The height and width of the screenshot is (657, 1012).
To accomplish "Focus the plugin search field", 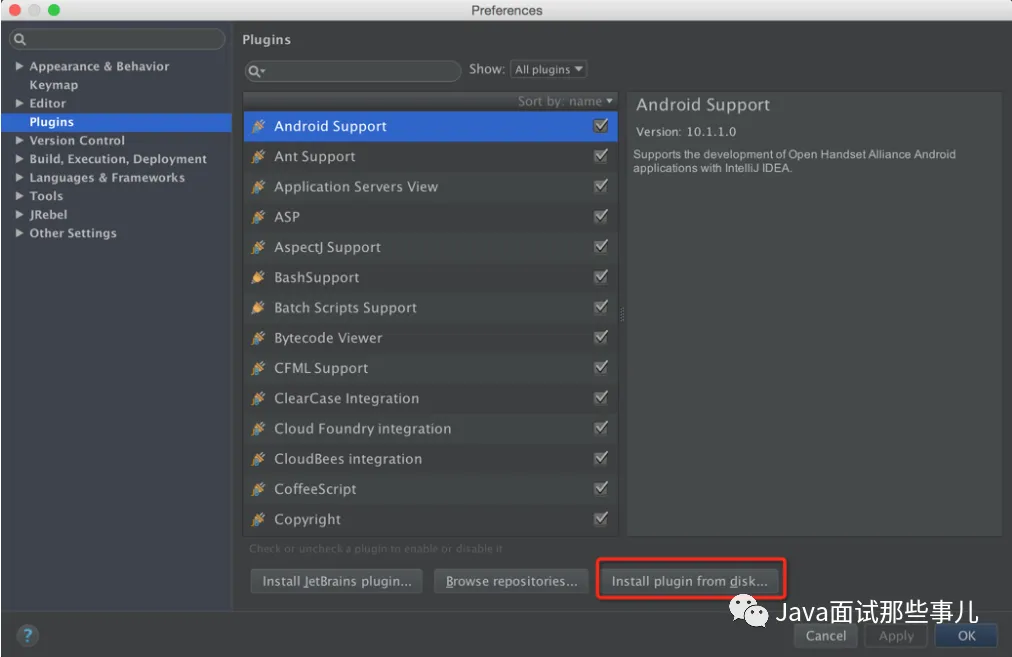I will click(x=352, y=71).
